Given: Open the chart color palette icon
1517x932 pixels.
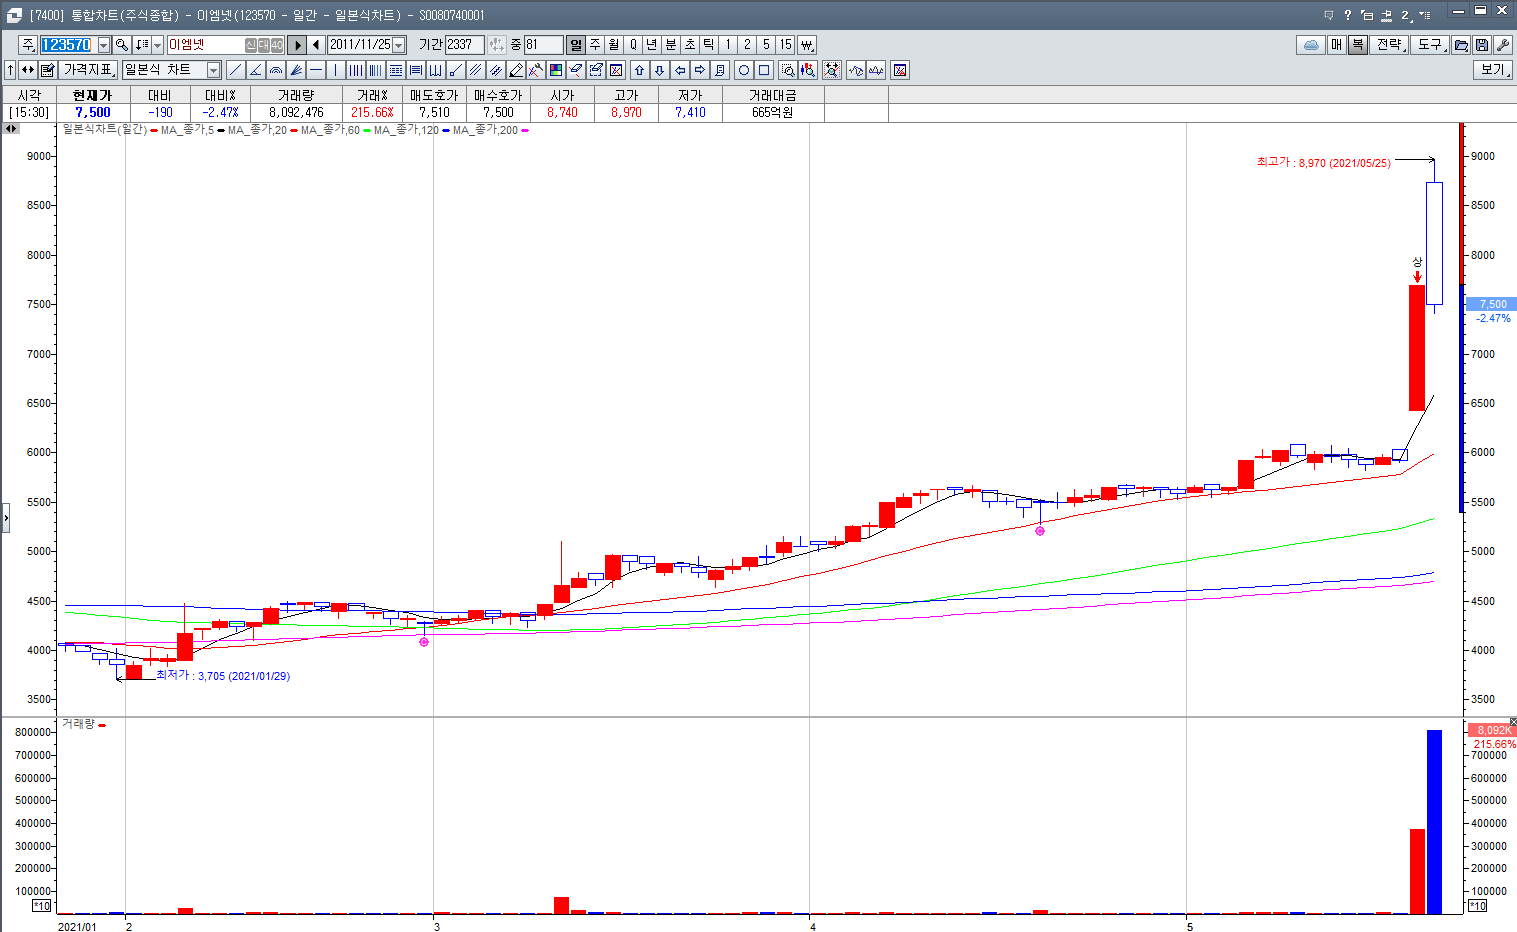Looking at the screenshot, I should click(x=555, y=70).
